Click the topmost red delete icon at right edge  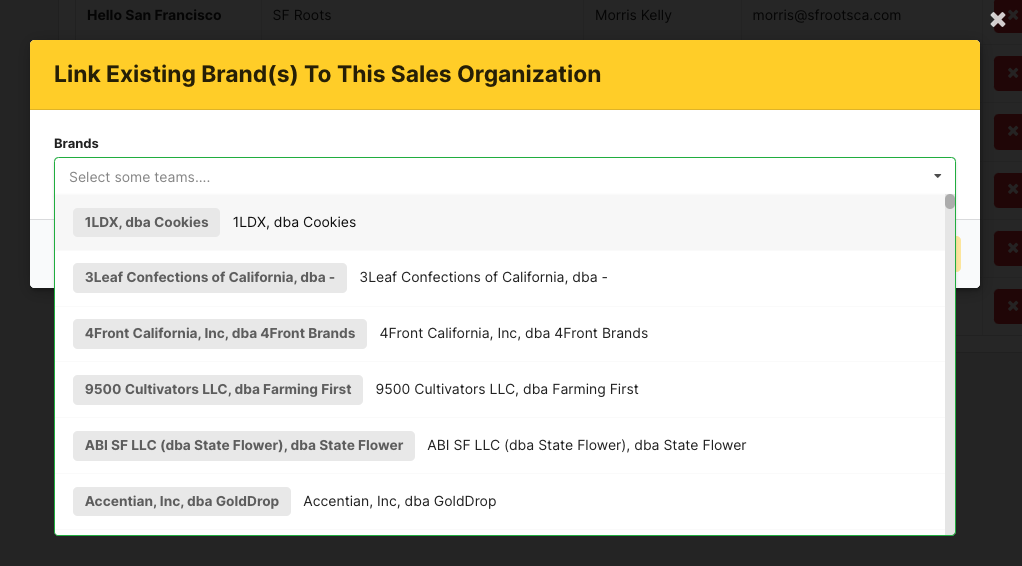pyautogui.click(x=1008, y=74)
